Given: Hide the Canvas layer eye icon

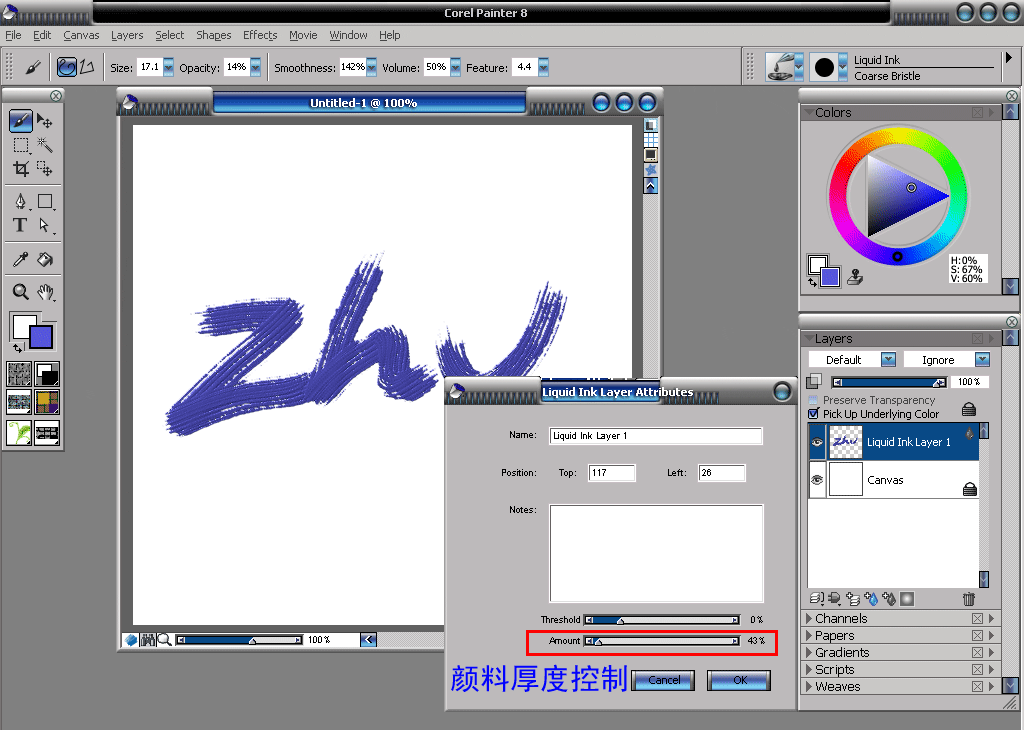Looking at the screenshot, I should [817, 480].
